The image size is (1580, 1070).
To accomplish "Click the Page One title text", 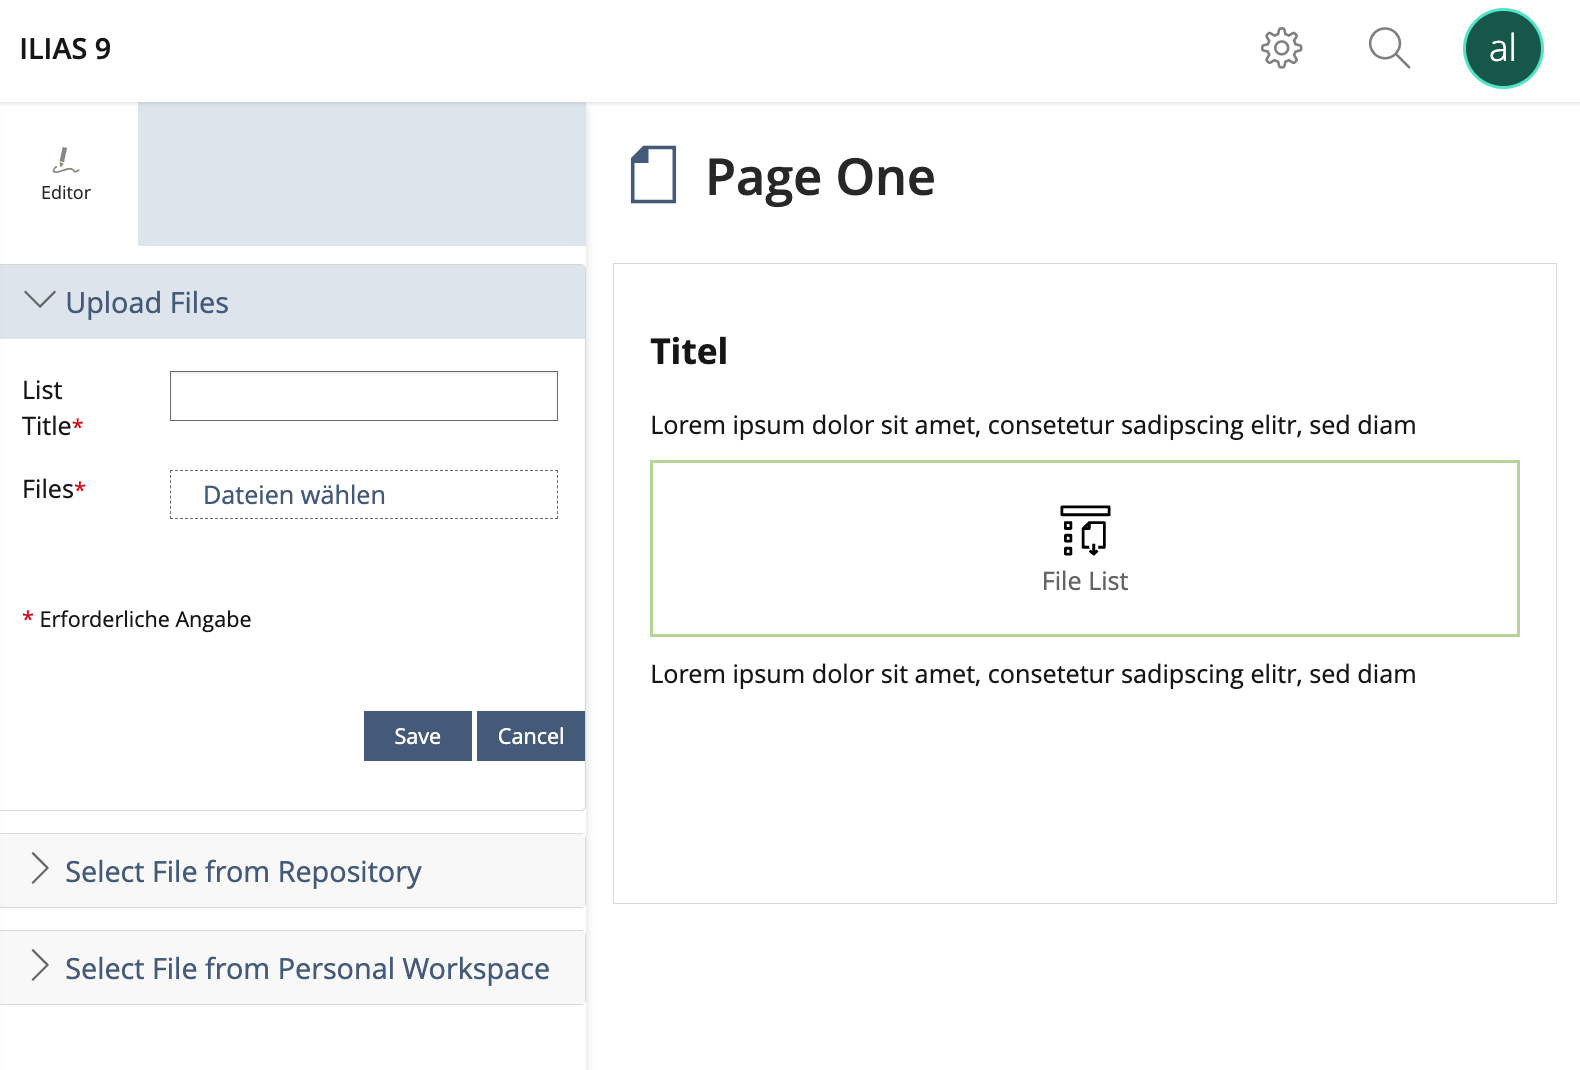I will [x=820, y=177].
